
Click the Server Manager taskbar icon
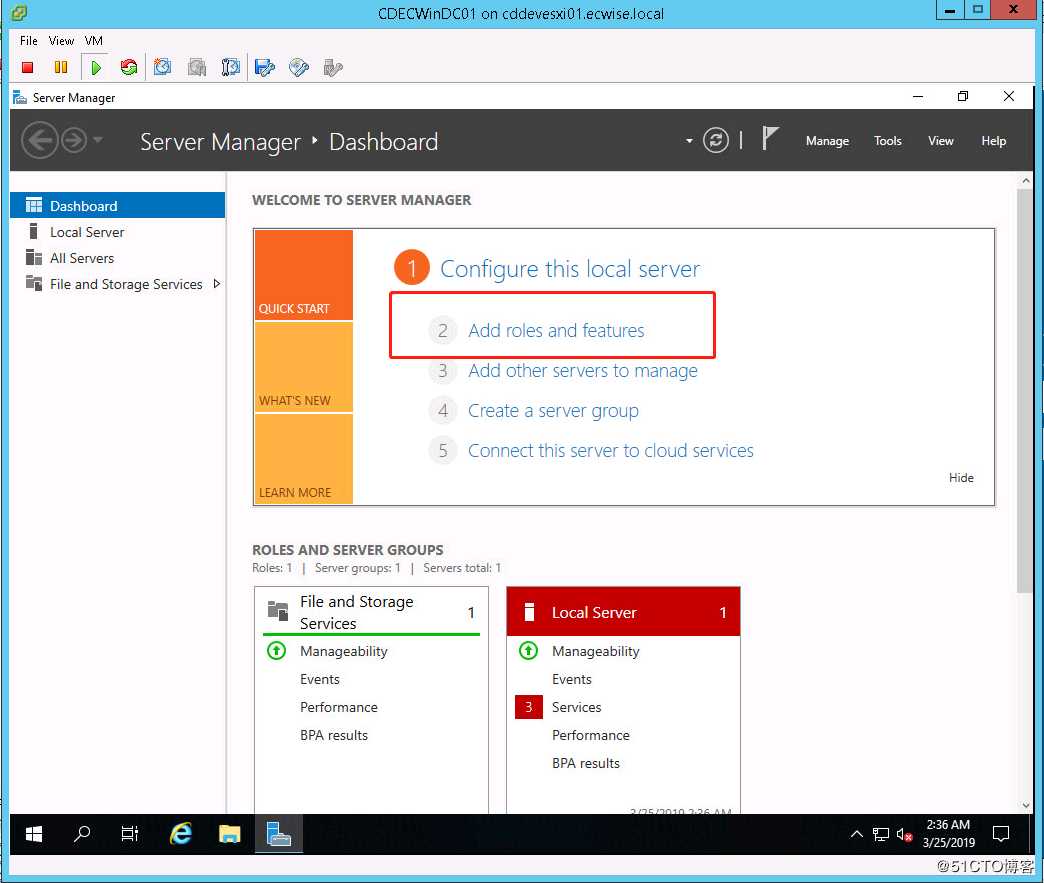point(278,833)
